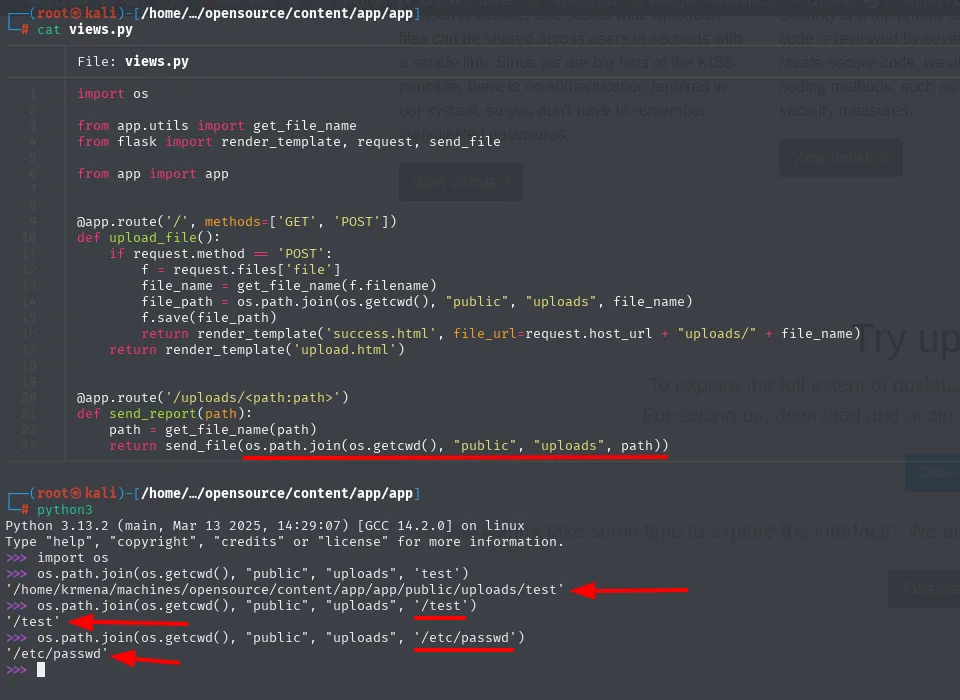The image size is (960, 700).
Task: Click the "f = request.files['file']" line
Action: point(241,269)
